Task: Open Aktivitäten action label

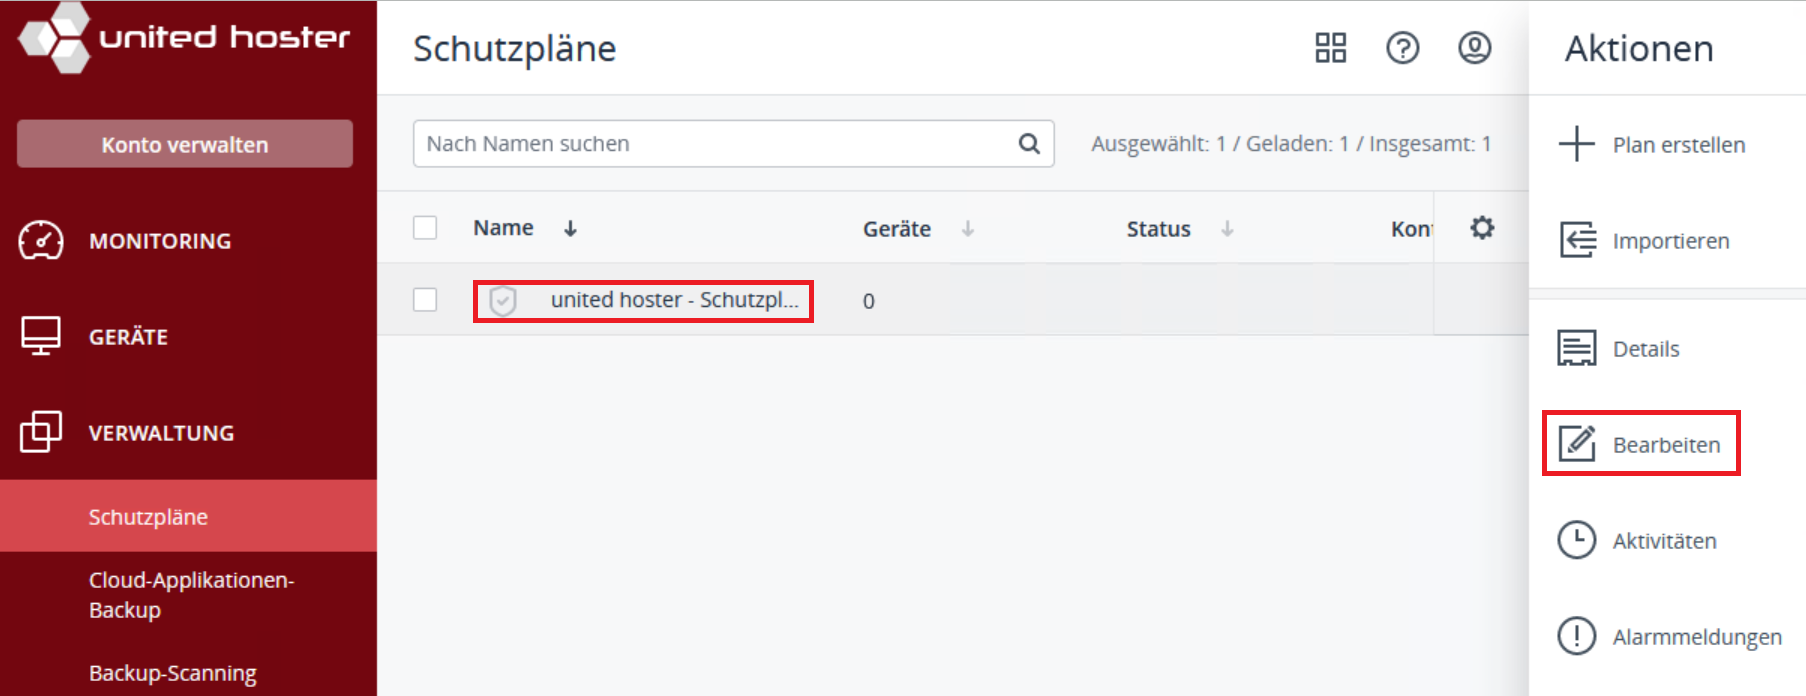Action: click(x=1665, y=541)
